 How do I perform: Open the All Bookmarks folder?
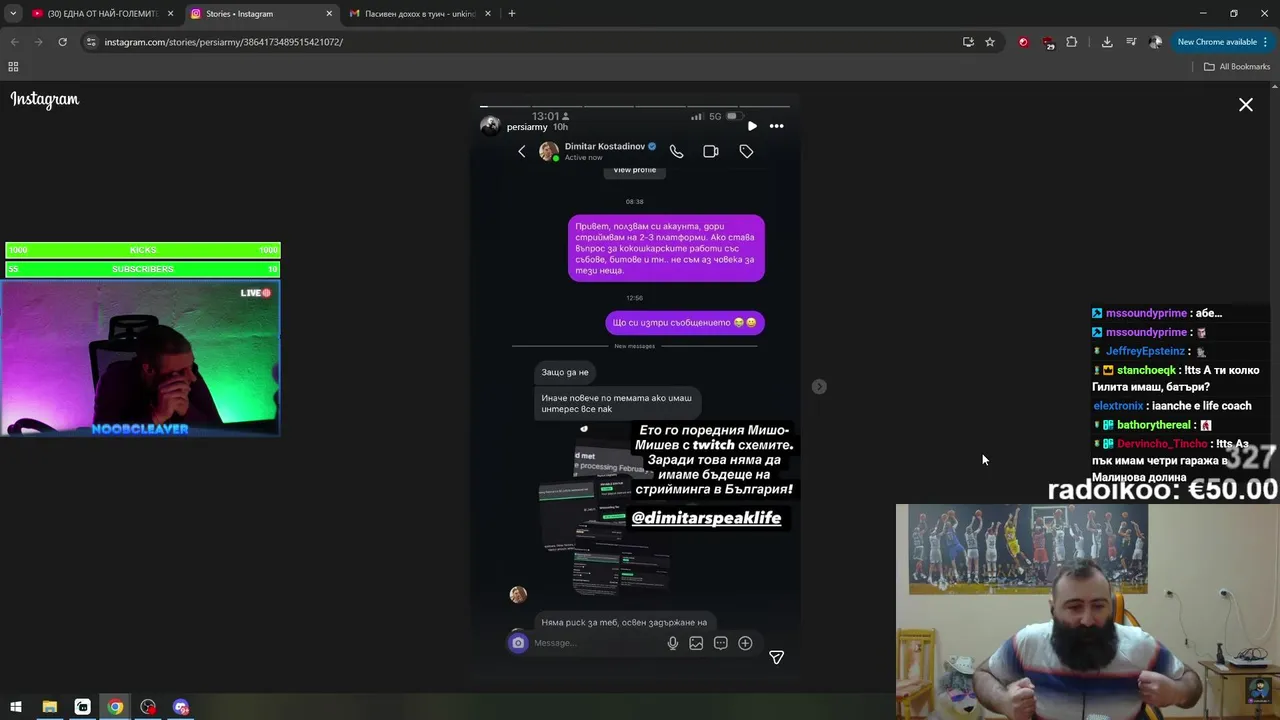coord(1237,67)
